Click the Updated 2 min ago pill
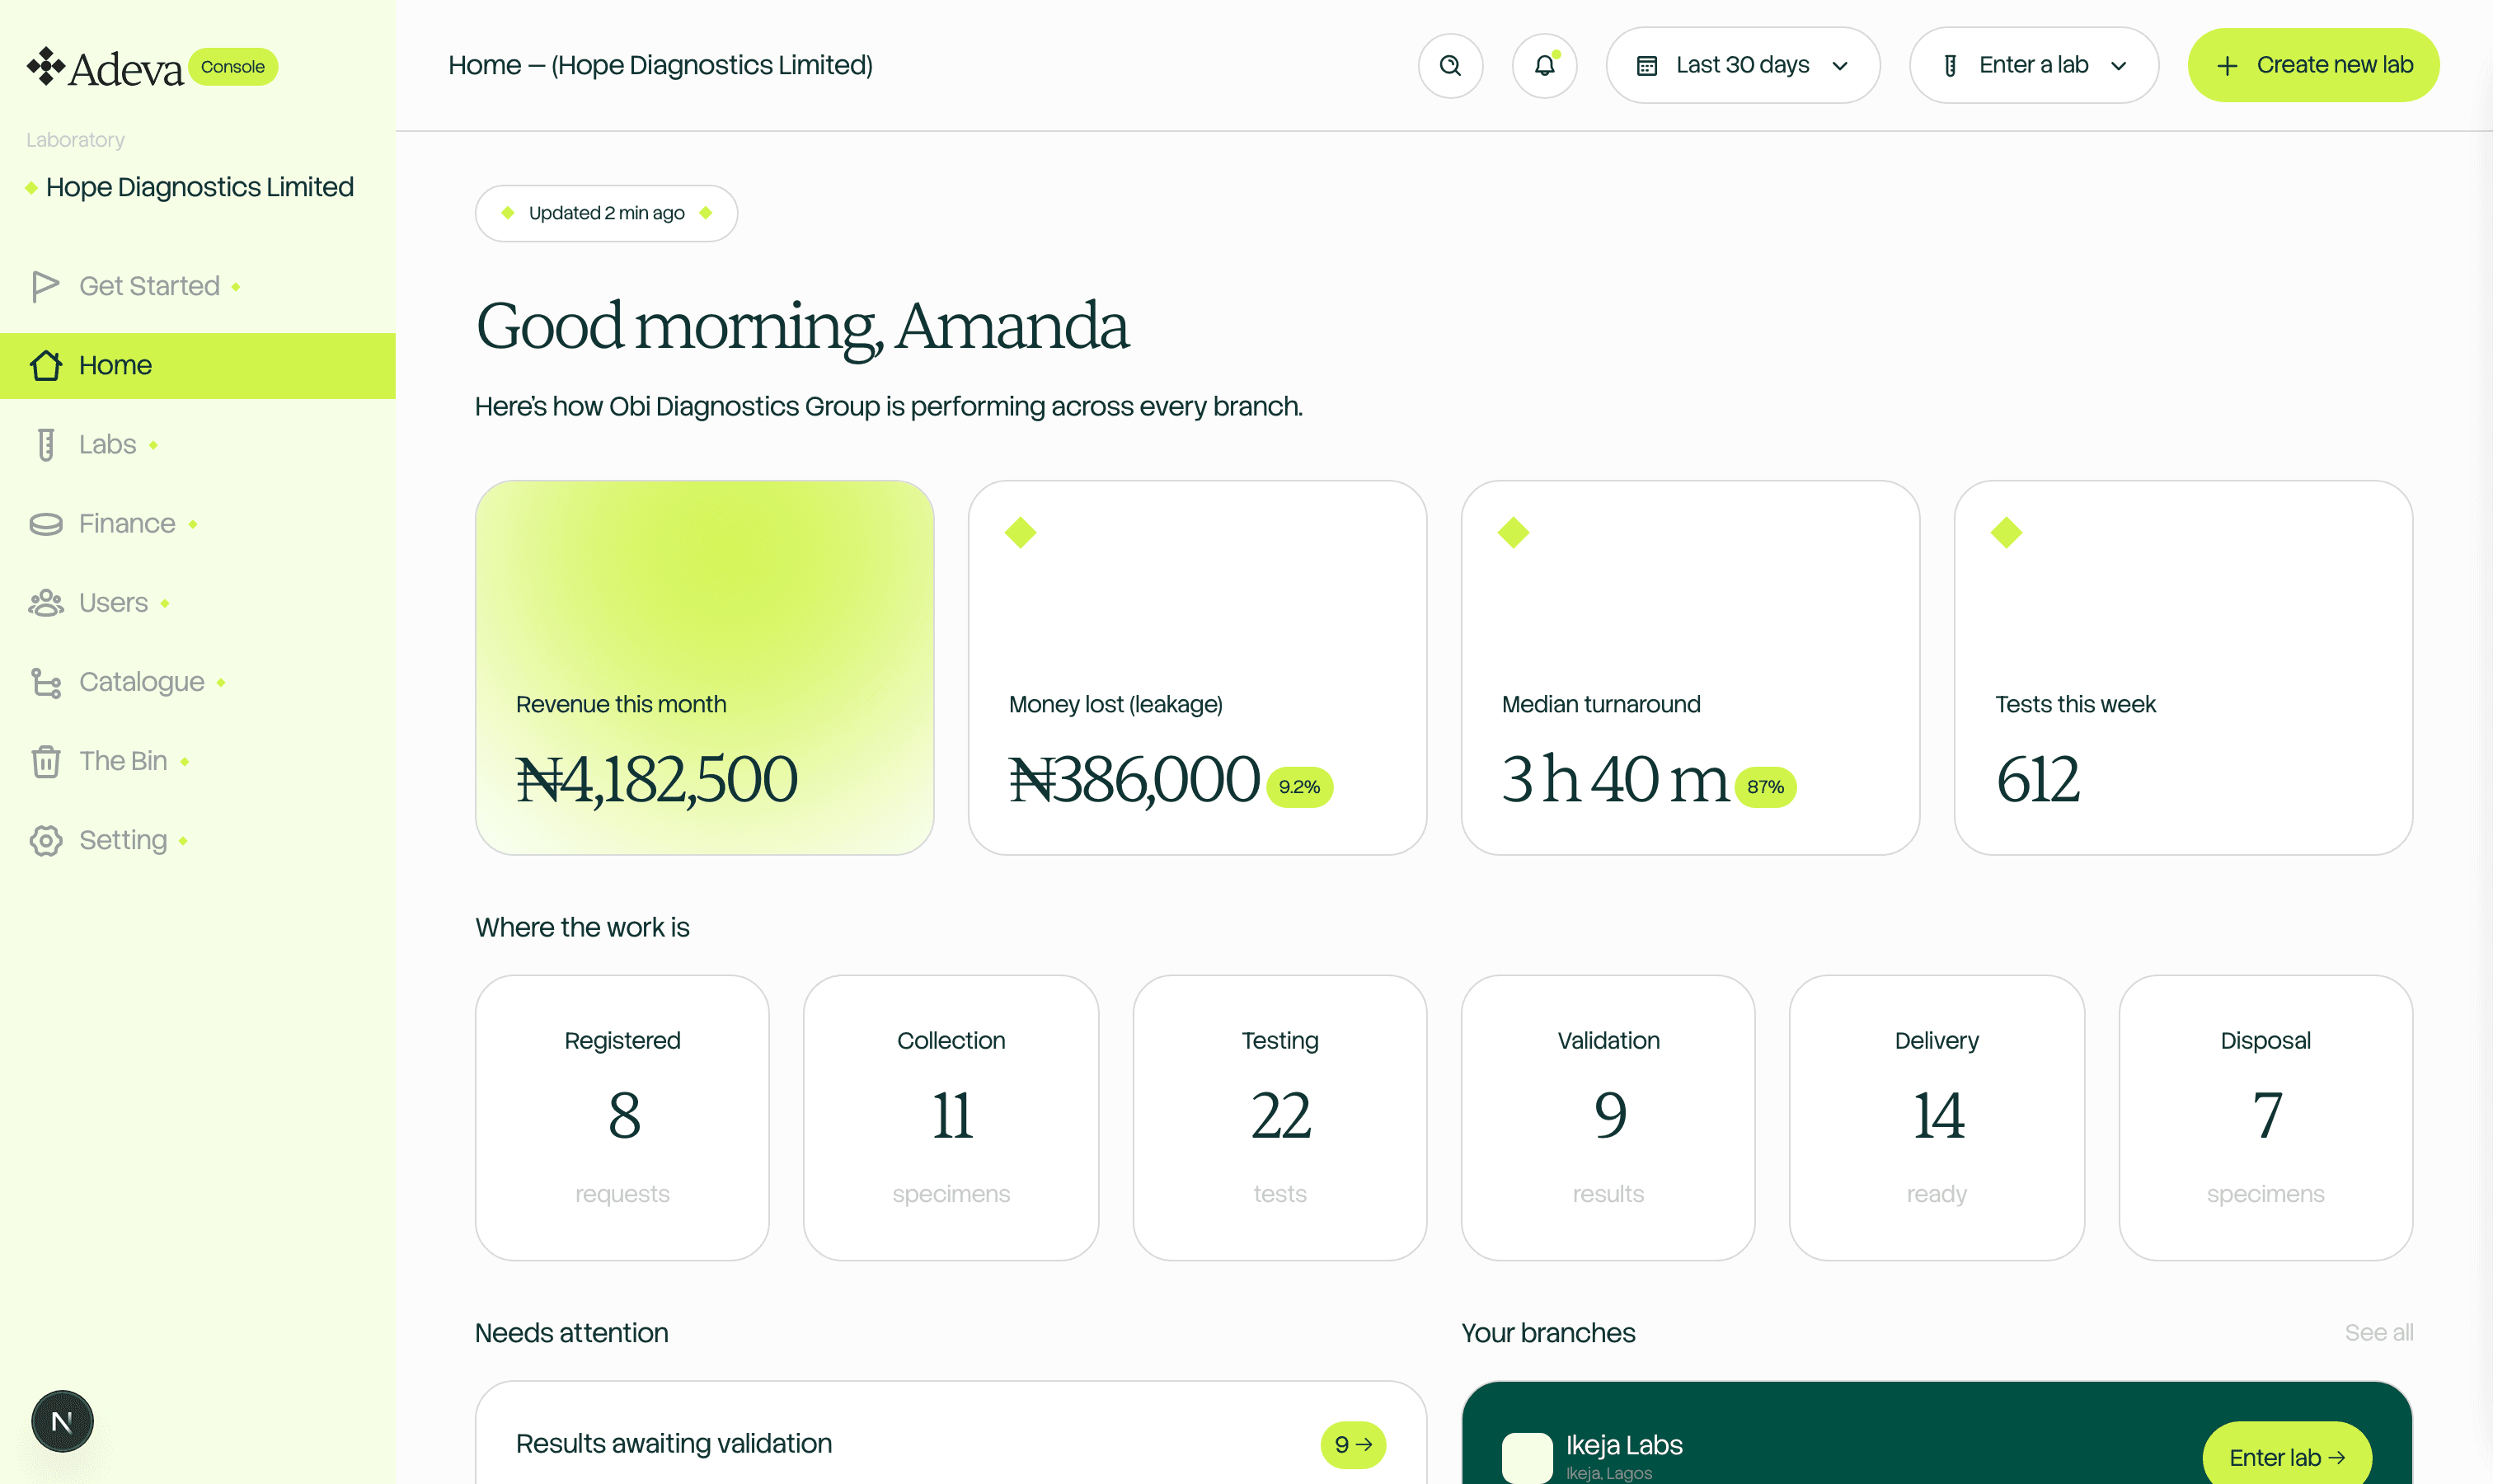Viewport: 2493px width, 1484px height. coord(606,213)
